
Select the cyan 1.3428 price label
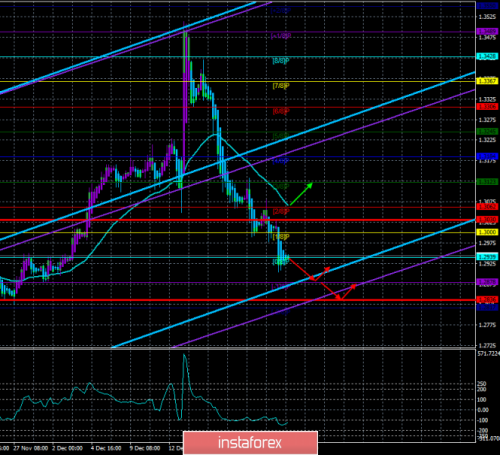pyautogui.click(x=488, y=56)
